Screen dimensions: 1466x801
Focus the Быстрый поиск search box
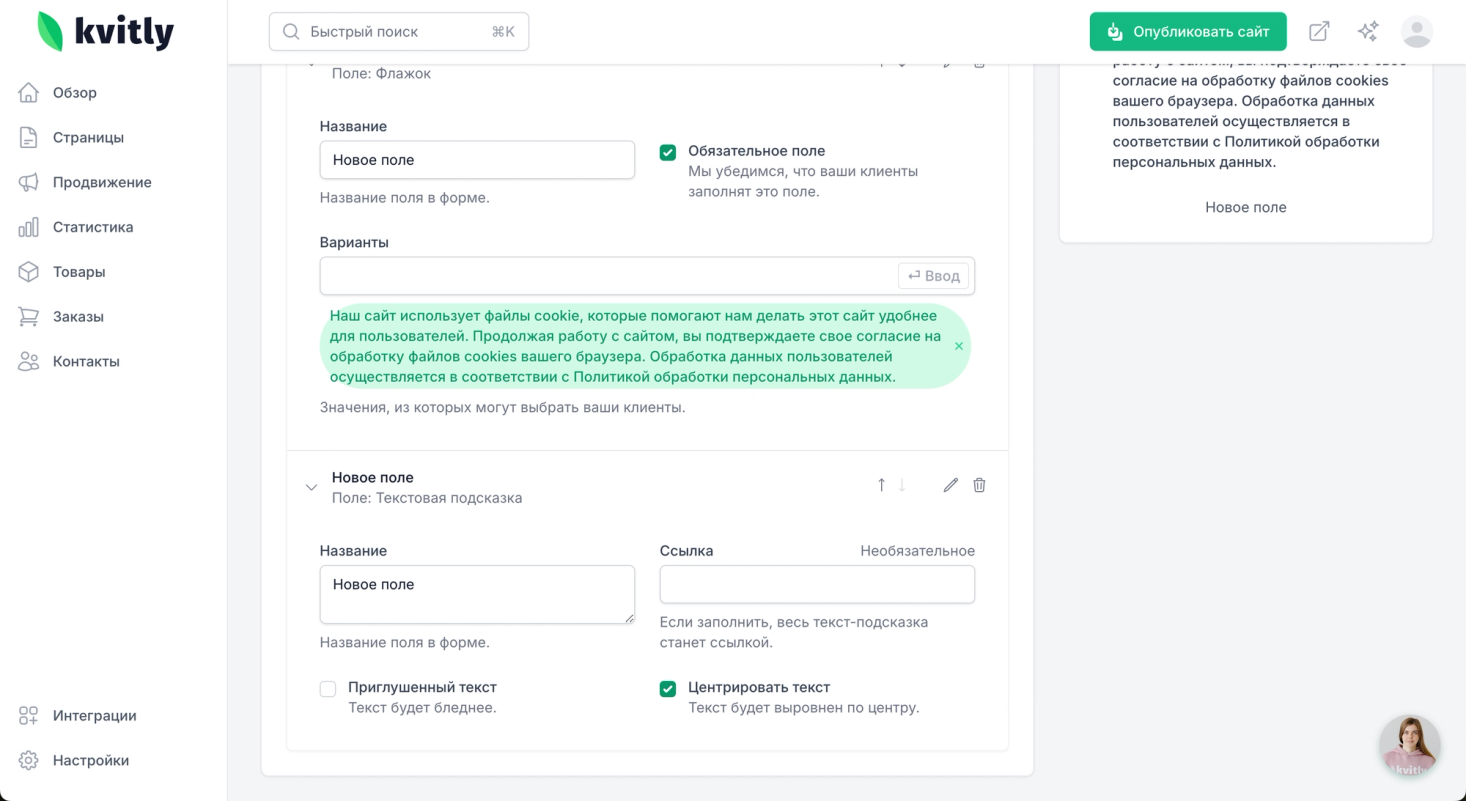pyautogui.click(x=398, y=32)
